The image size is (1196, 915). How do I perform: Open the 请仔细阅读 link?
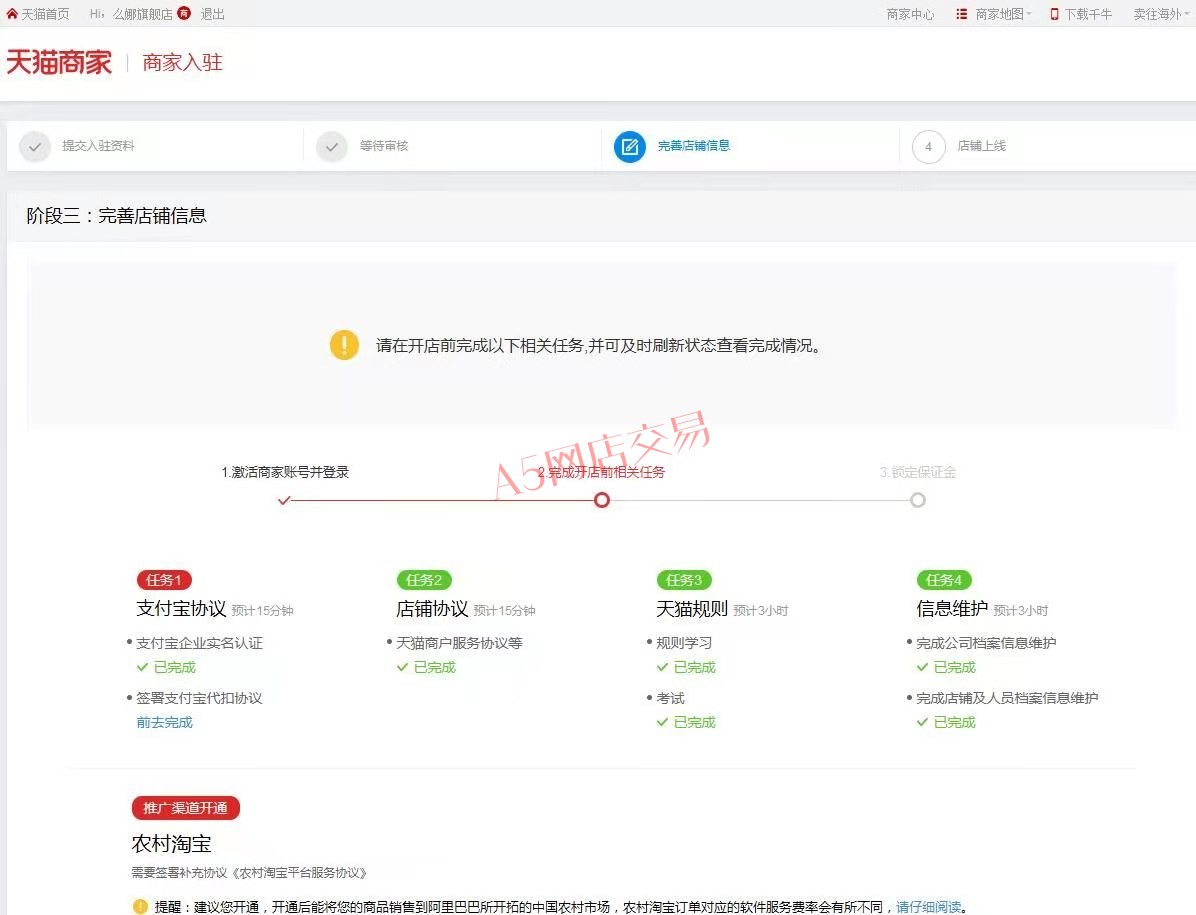(928, 907)
